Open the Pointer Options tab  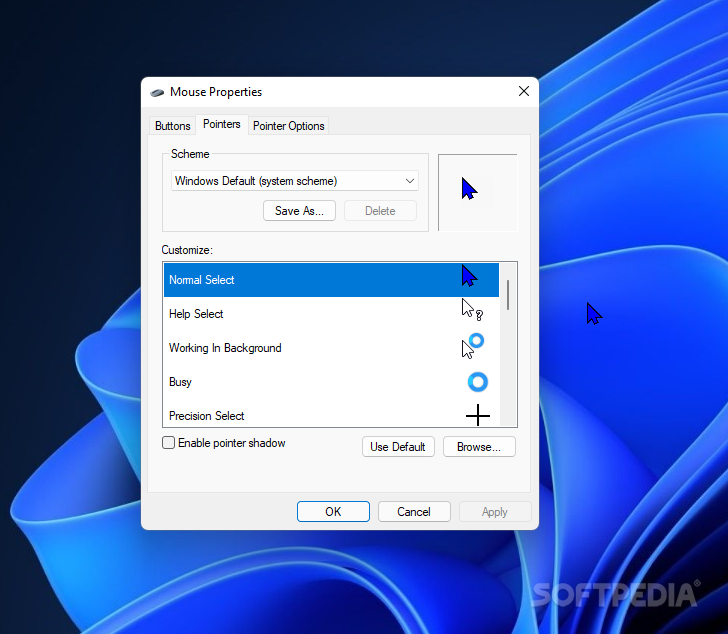(x=288, y=126)
